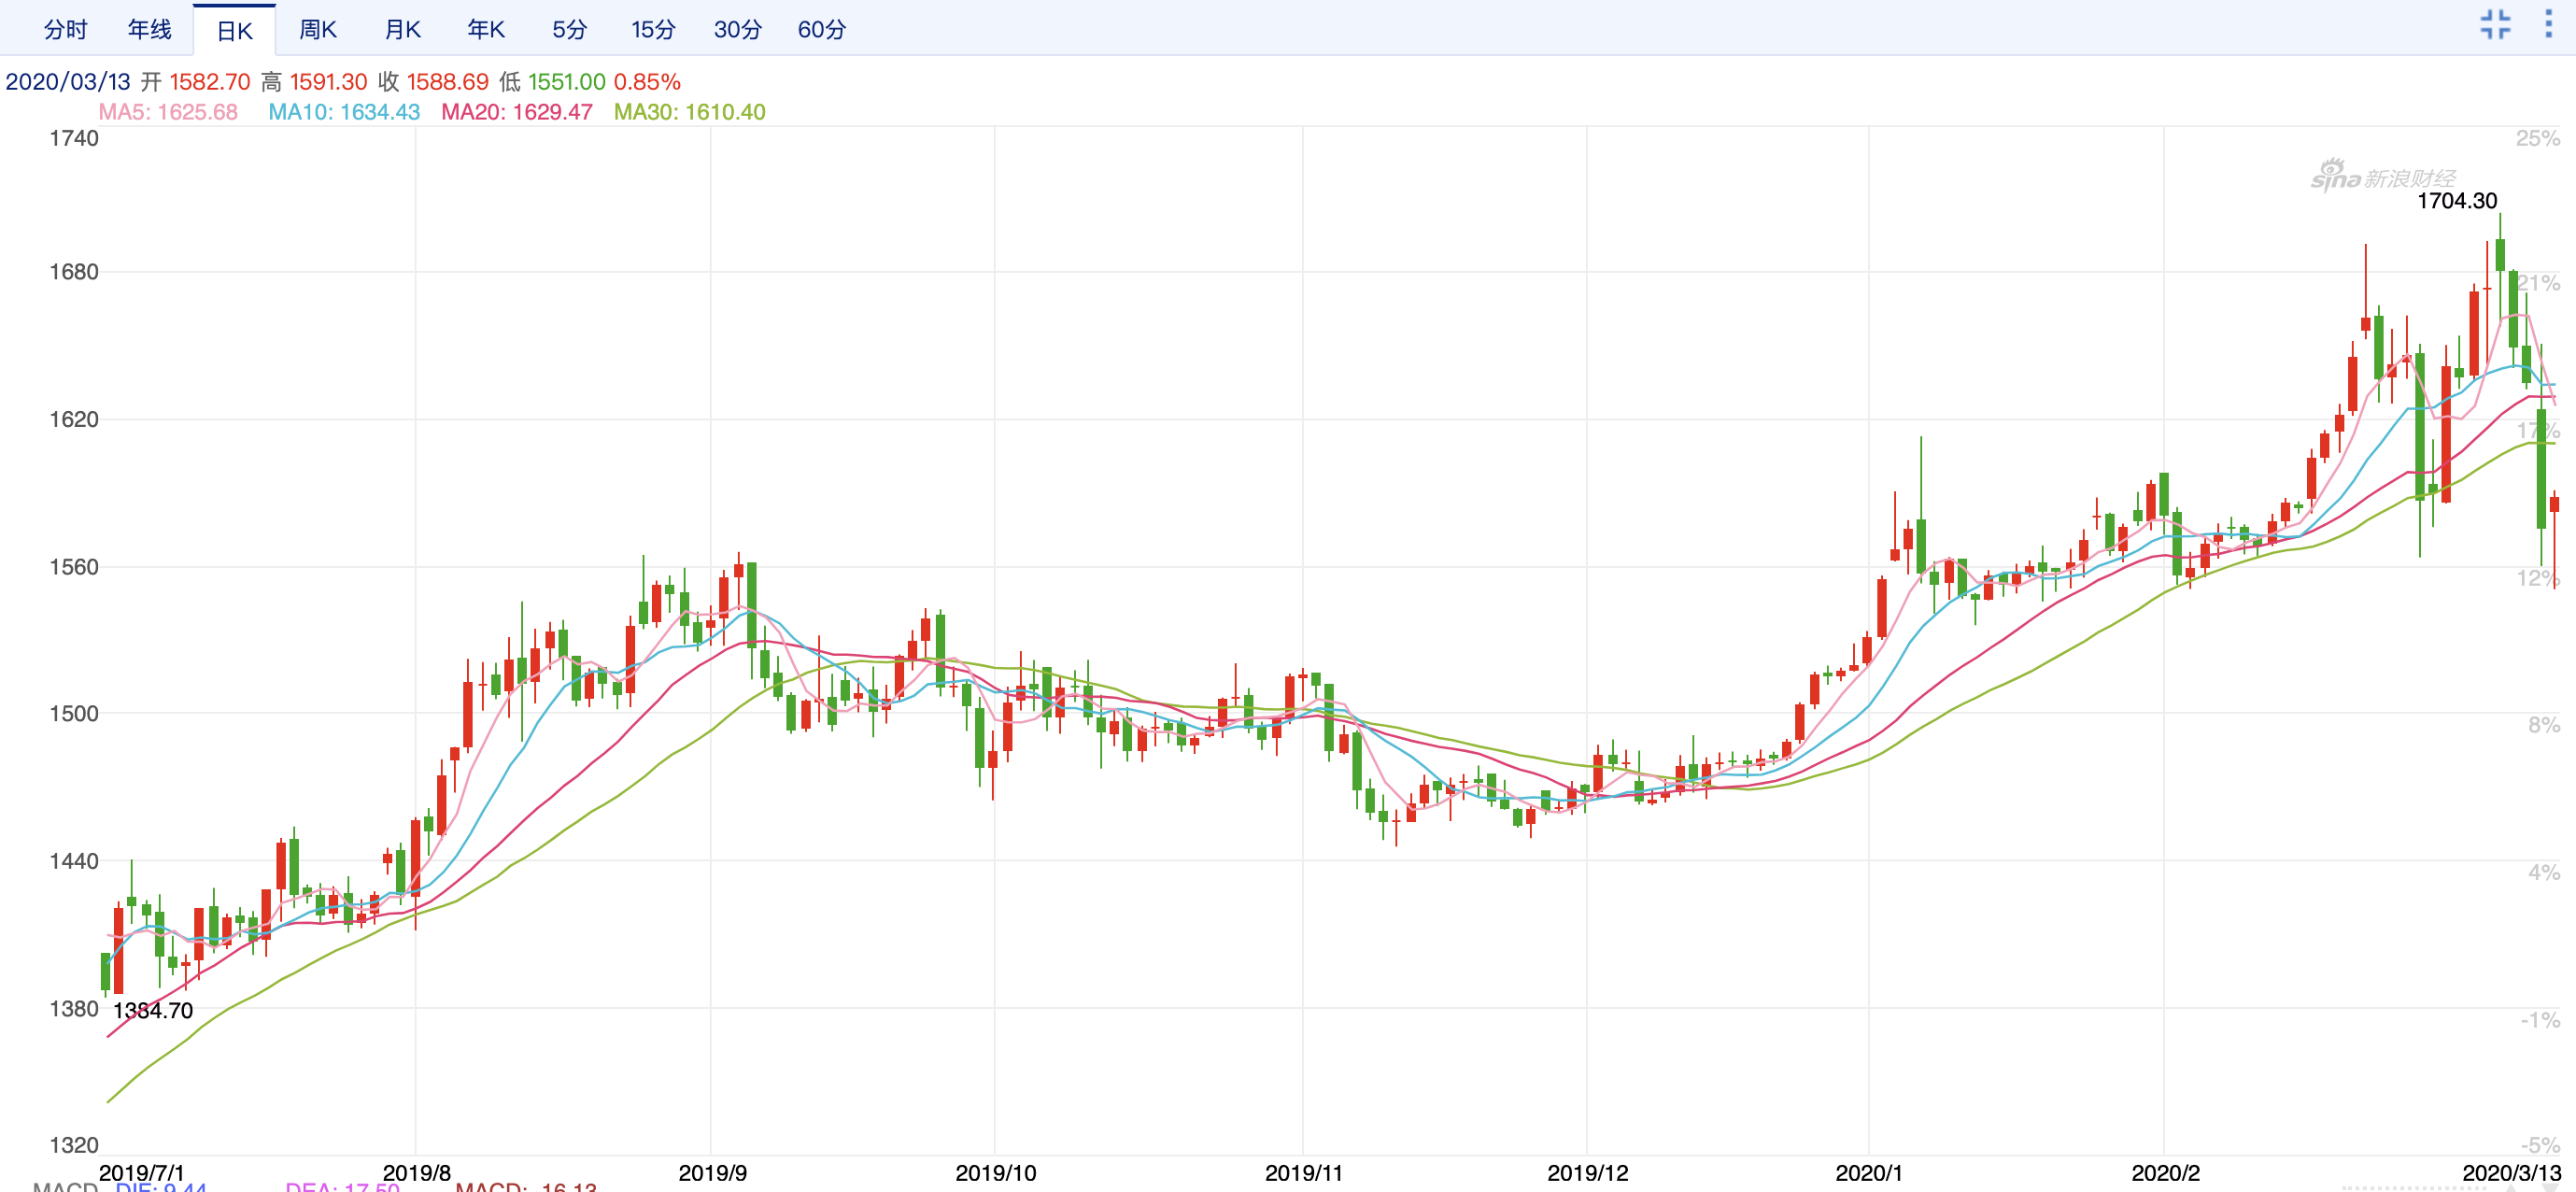This screenshot has height=1192, width=2576.
Task: Switch to the 周K weekly tab
Action: click(318, 30)
